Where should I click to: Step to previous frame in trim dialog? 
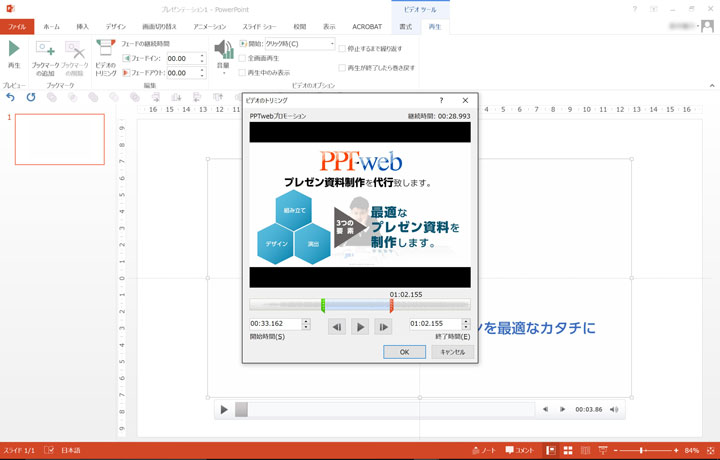[337, 326]
